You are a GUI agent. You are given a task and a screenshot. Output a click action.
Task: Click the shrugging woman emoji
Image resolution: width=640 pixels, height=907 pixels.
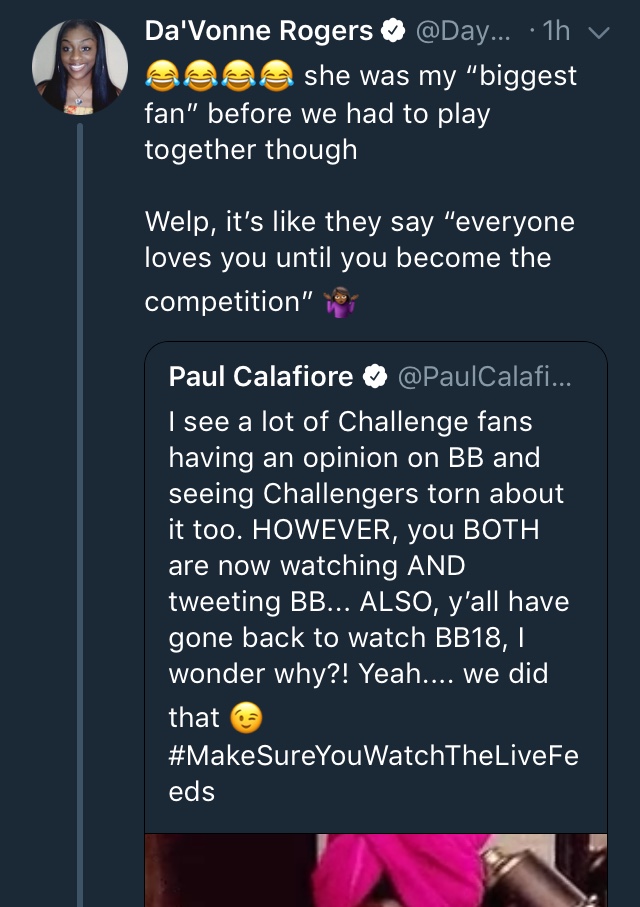(341, 302)
